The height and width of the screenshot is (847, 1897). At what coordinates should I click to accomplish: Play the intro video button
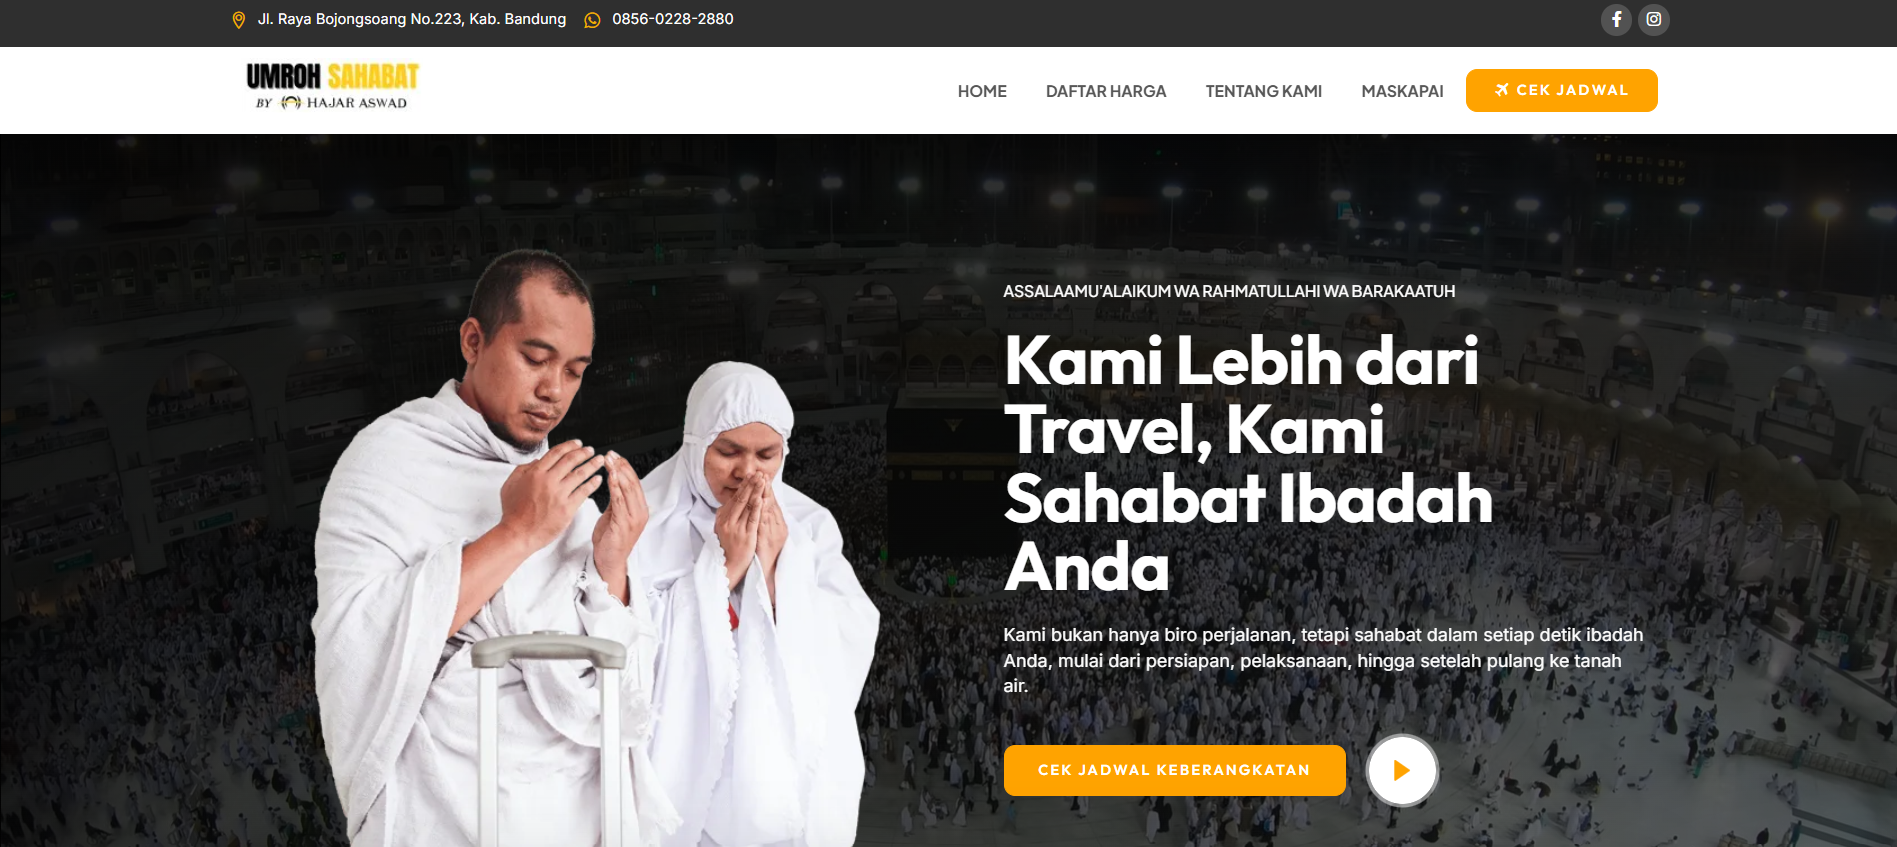[x=1402, y=770]
